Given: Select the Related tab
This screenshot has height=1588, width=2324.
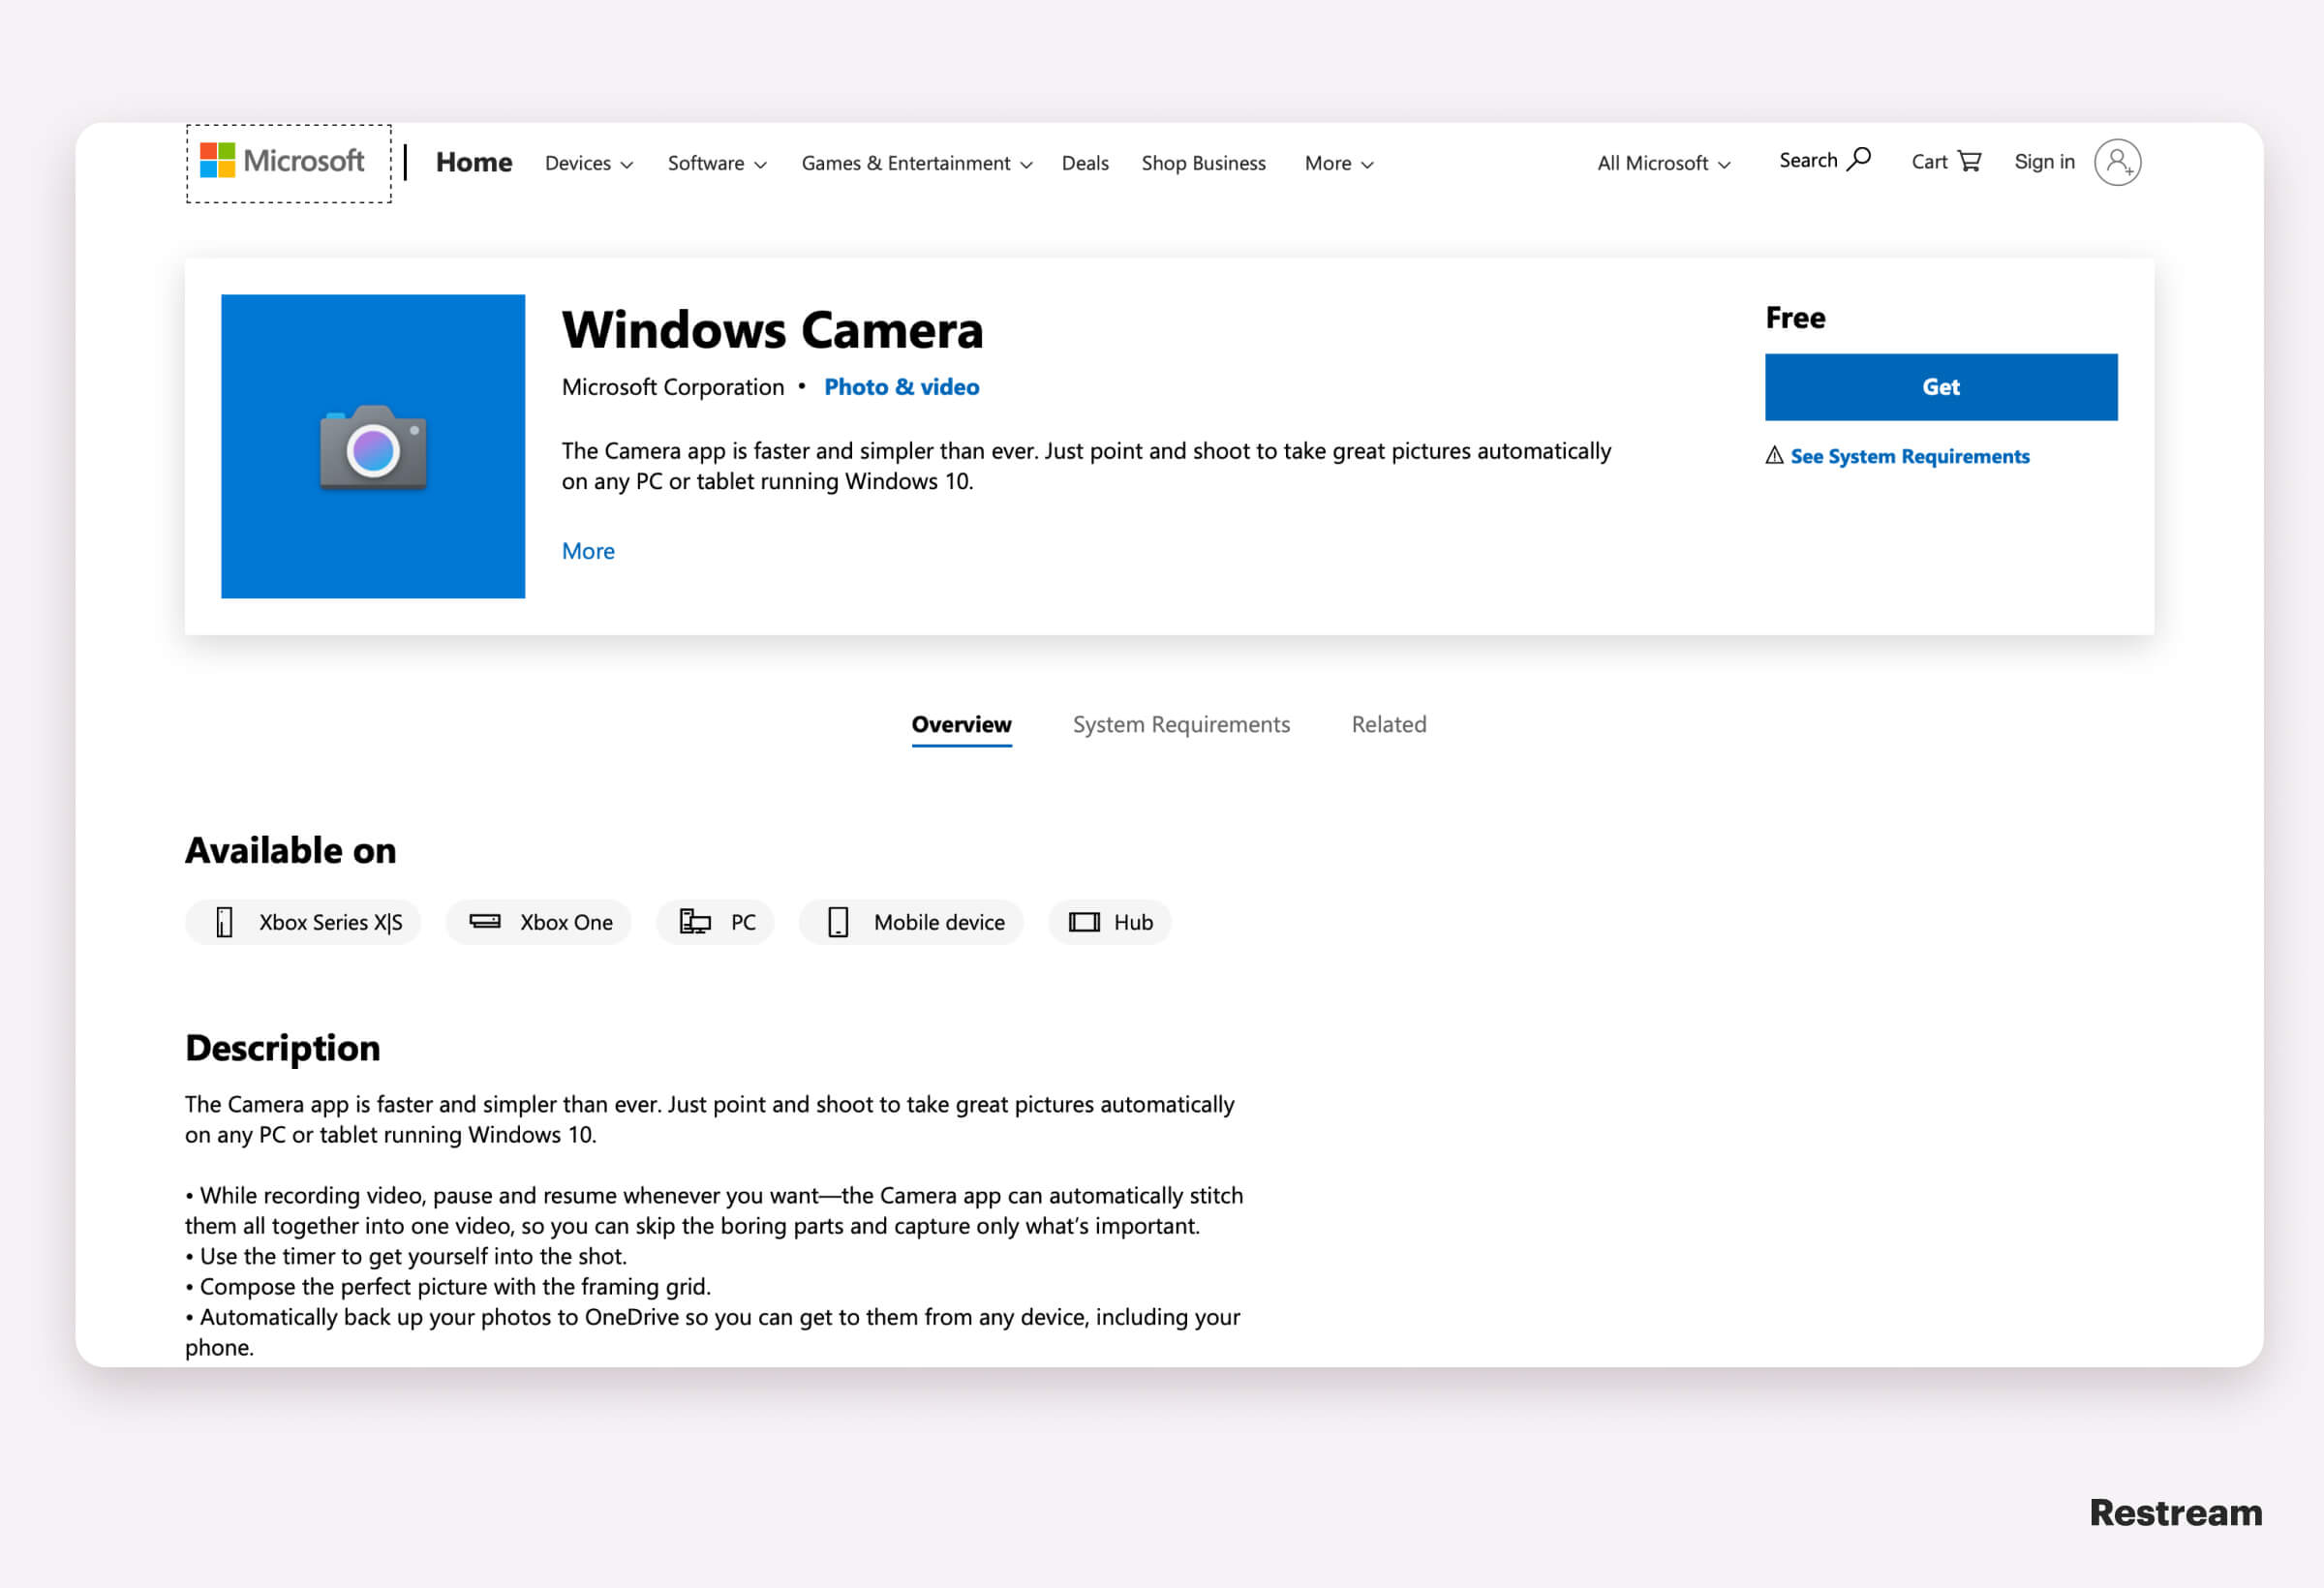Looking at the screenshot, I should coord(1388,722).
